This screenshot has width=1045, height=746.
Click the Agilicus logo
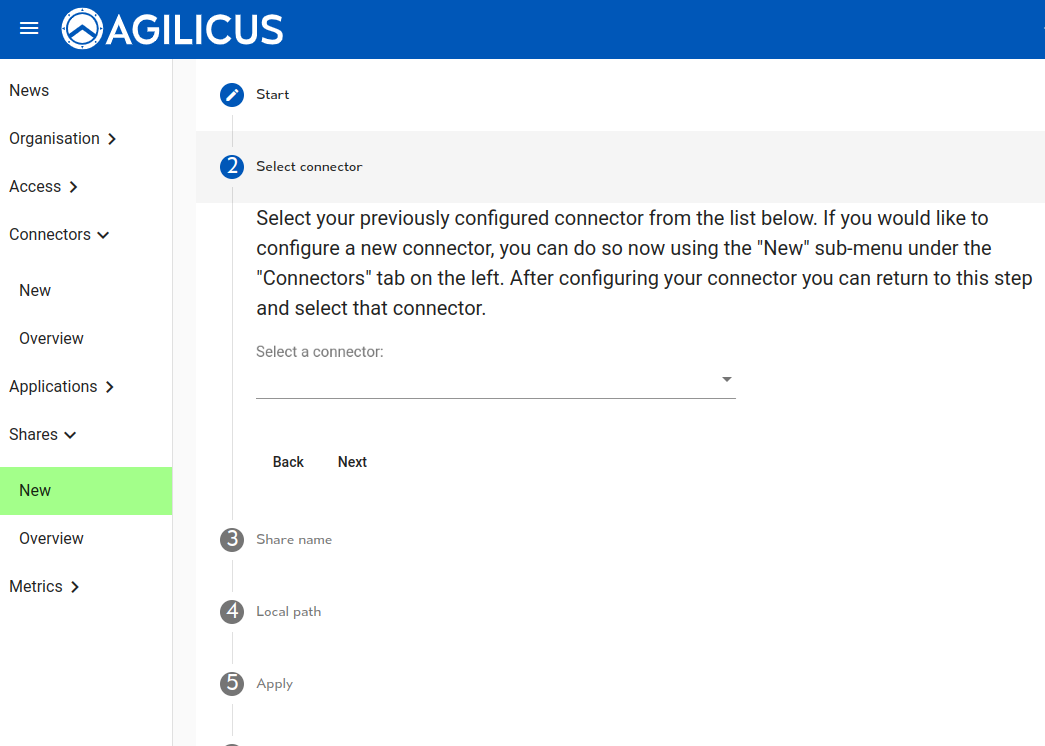click(172, 29)
